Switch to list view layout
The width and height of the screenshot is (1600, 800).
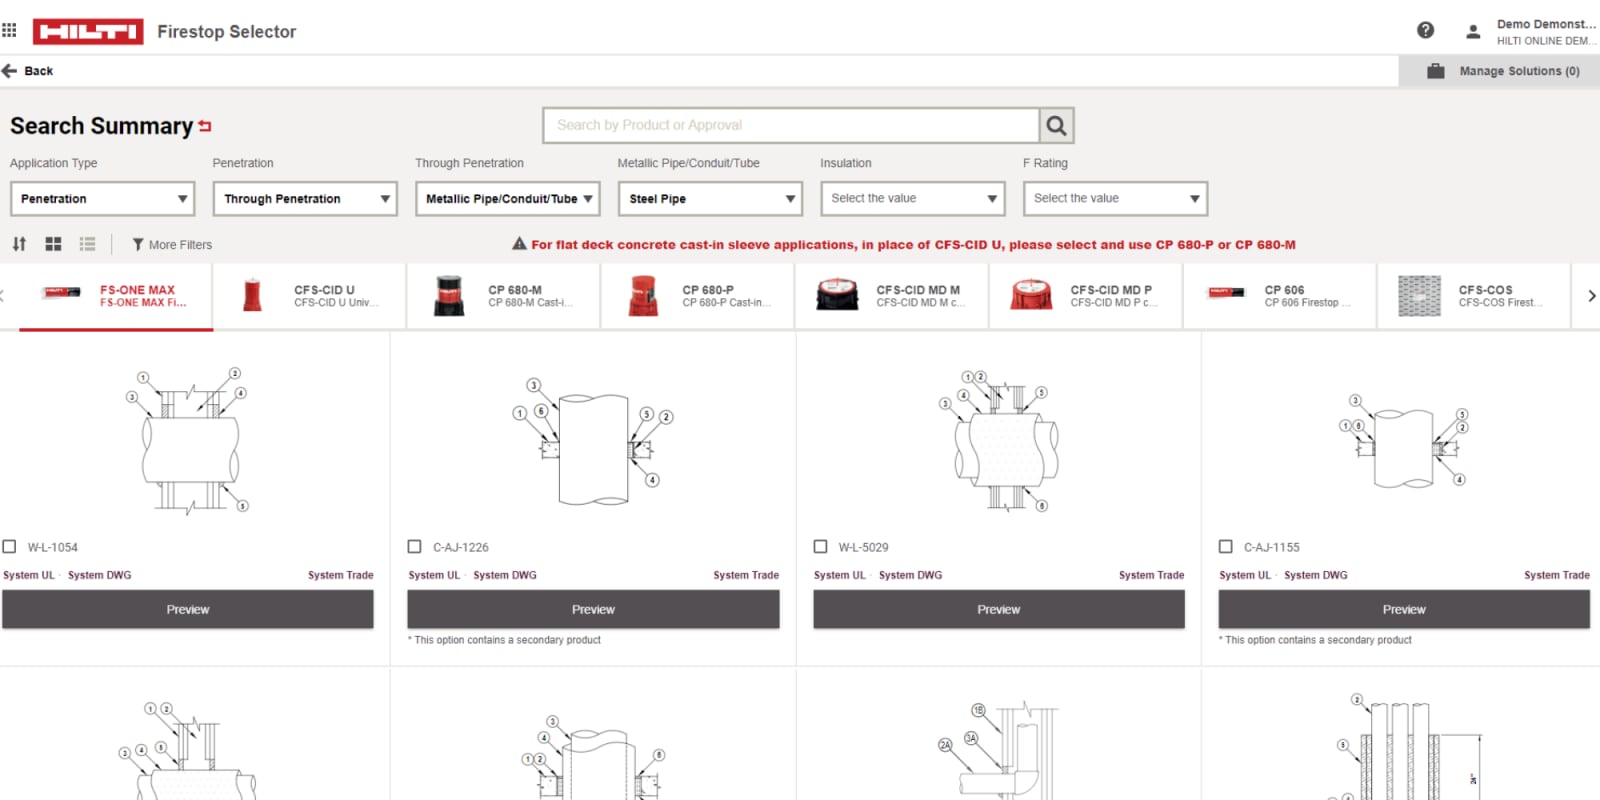87,244
